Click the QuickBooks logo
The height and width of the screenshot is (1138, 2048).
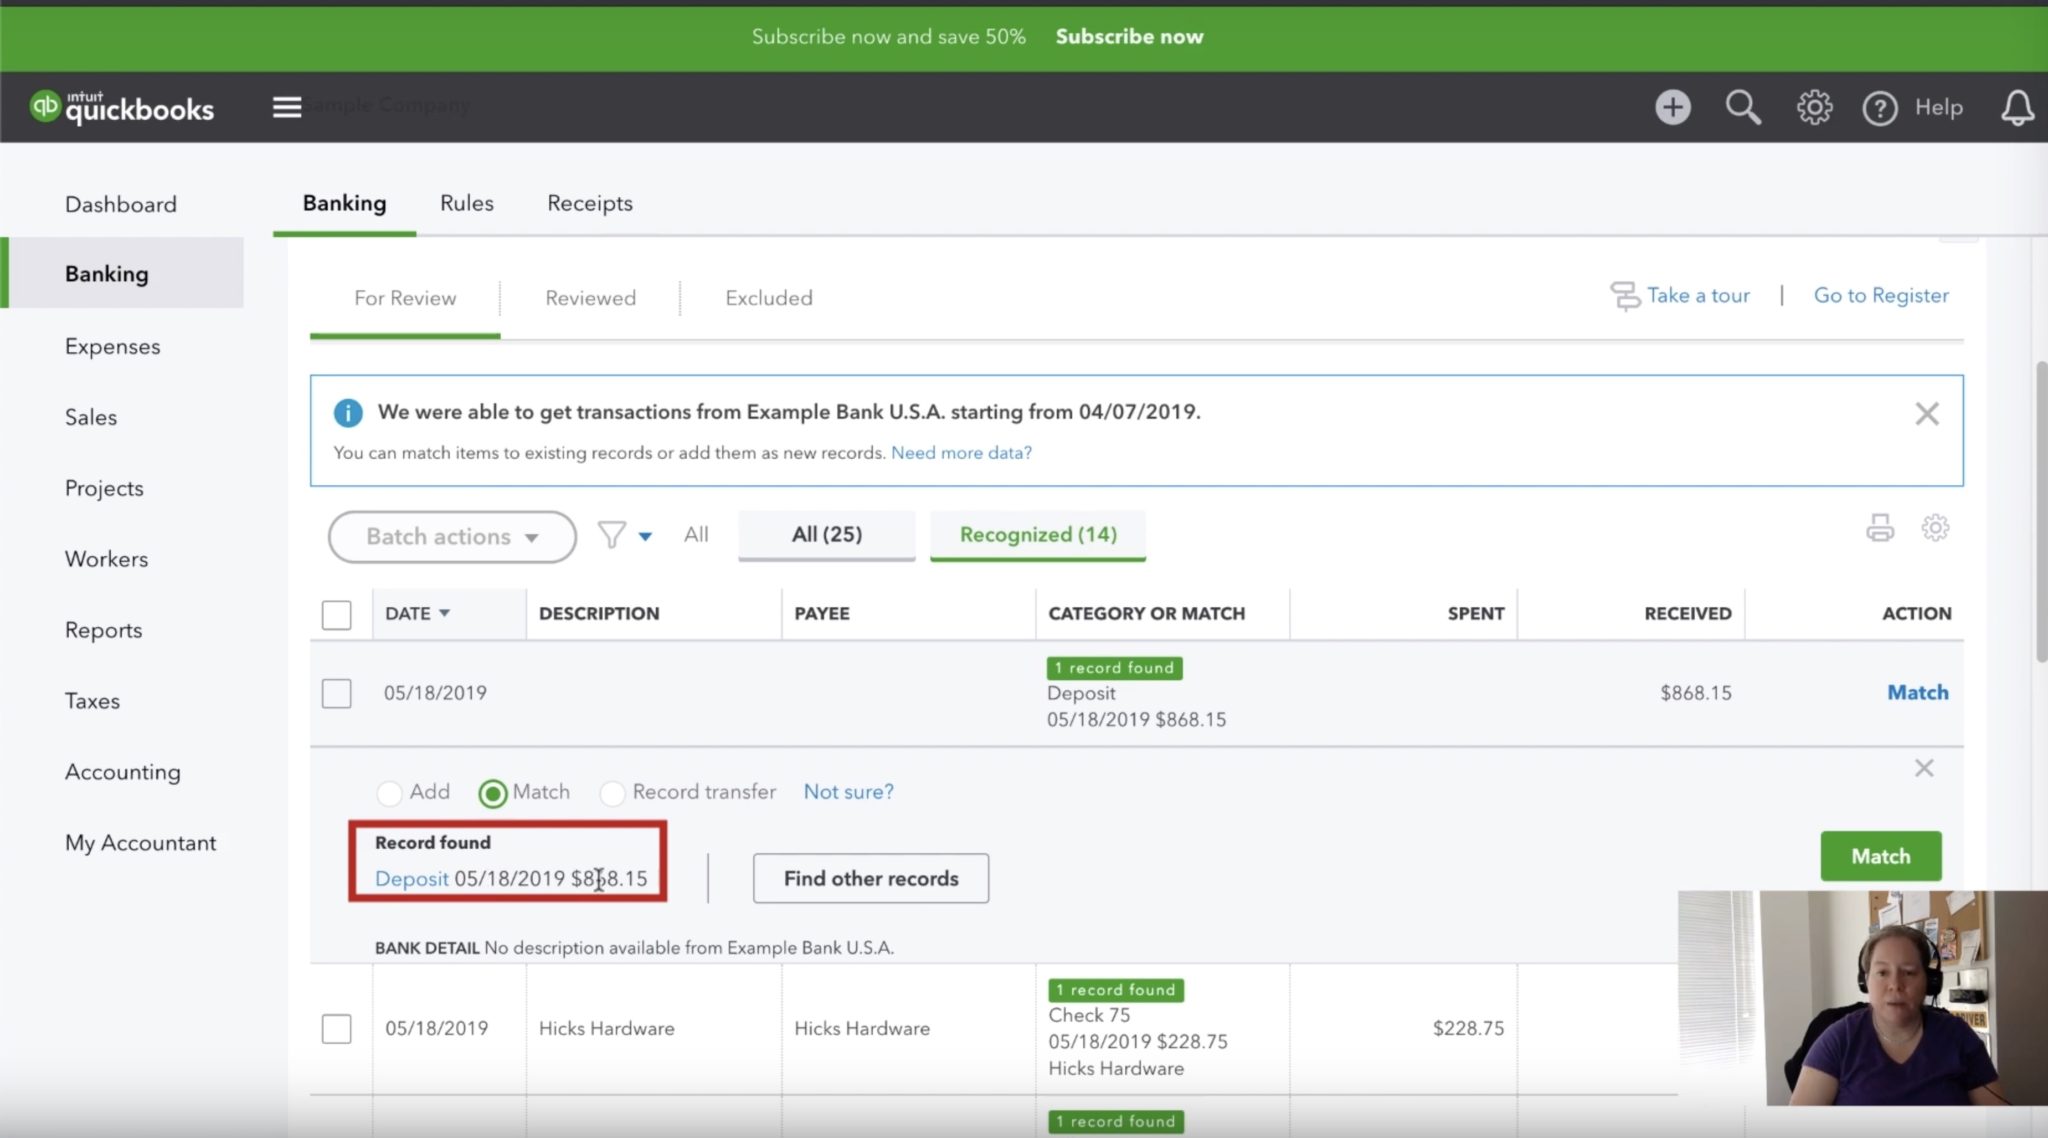coord(121,107)
